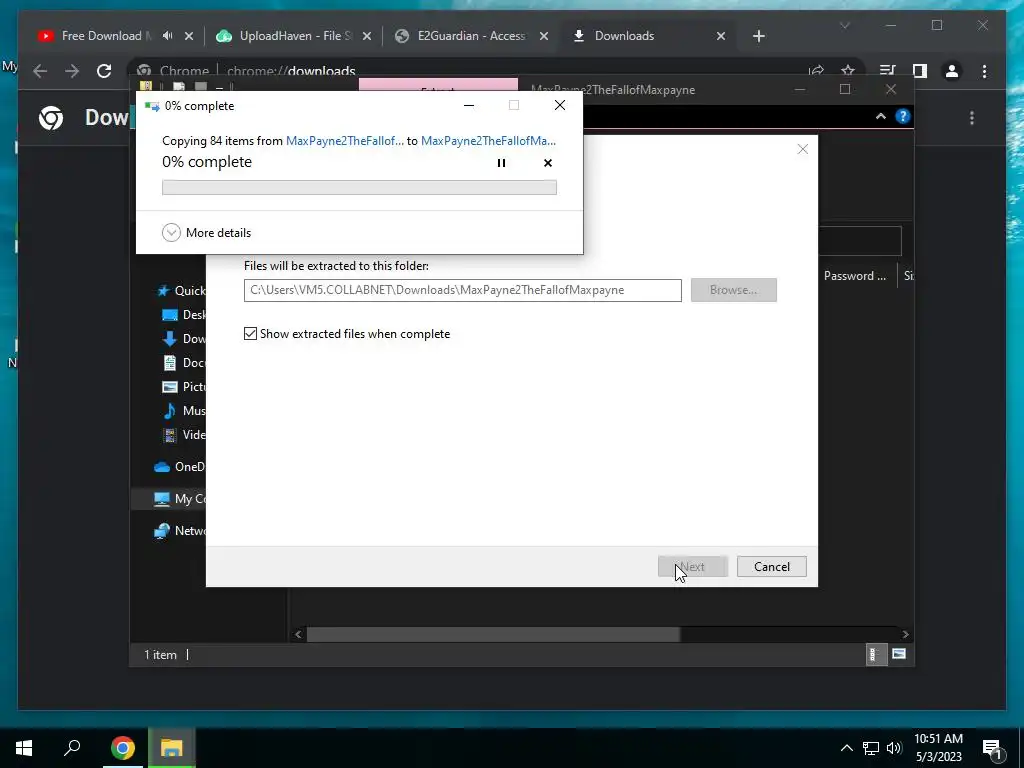Viewport: 1024px width, 768px height.
Task: Expand More details in copy dialog
Action: pyautogui.click(x=206, y=232)
